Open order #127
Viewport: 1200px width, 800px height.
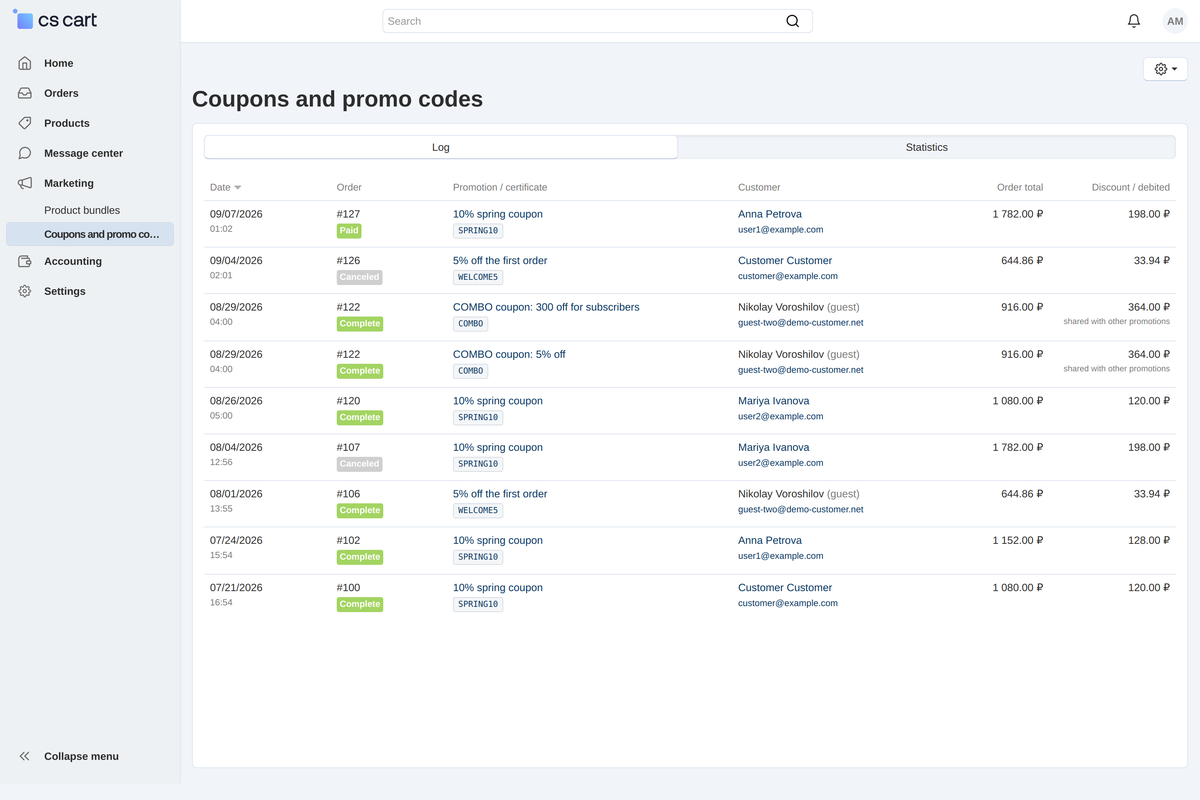coord(348,214)
